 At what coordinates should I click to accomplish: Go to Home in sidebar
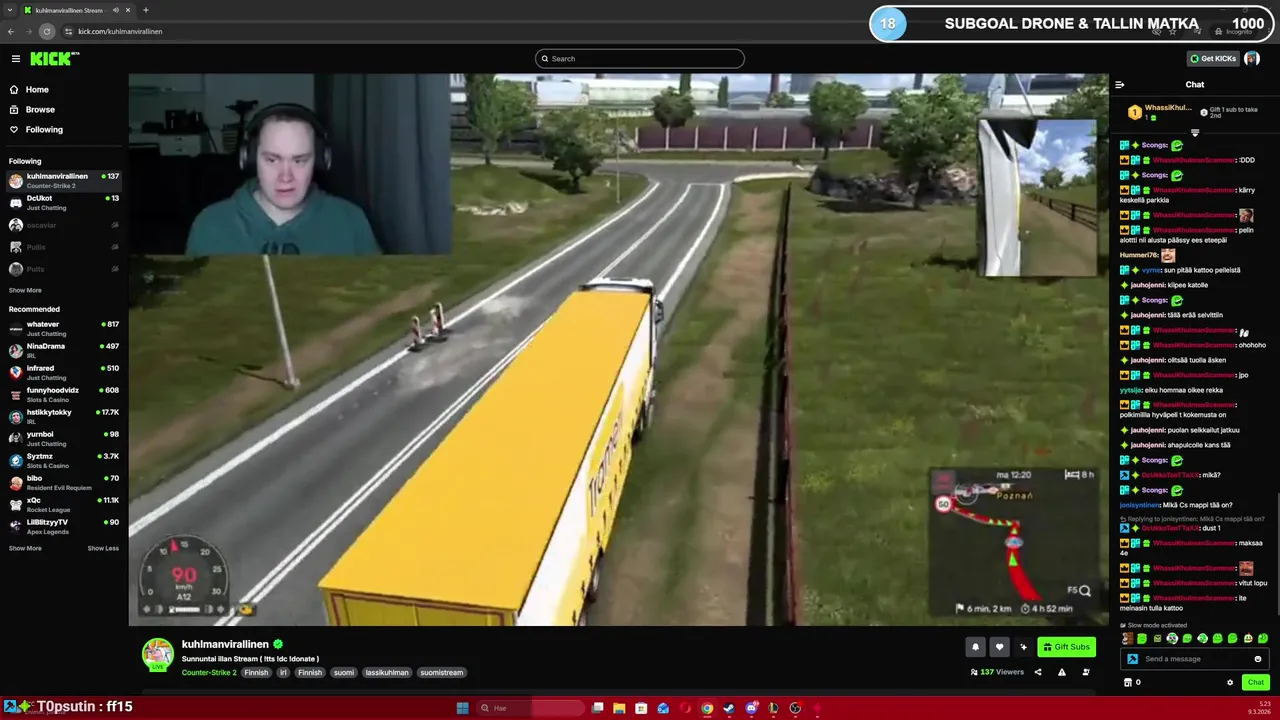pyautogui.click(x=37, y=90)
